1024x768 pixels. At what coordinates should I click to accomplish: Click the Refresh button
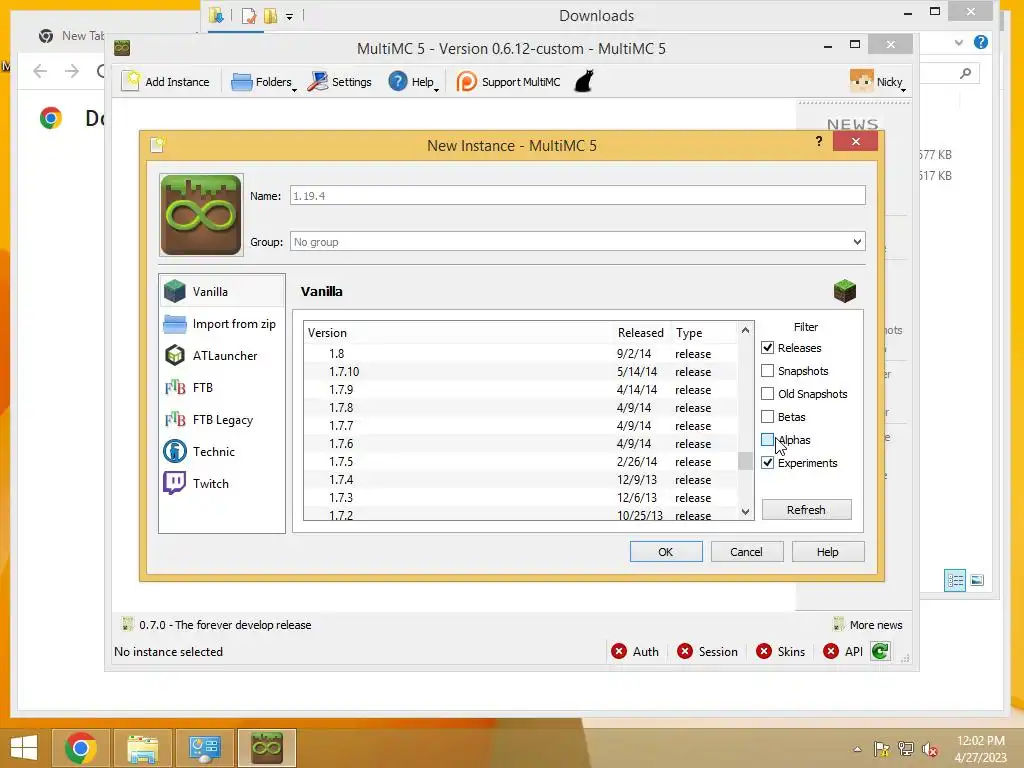coord(807,509)
